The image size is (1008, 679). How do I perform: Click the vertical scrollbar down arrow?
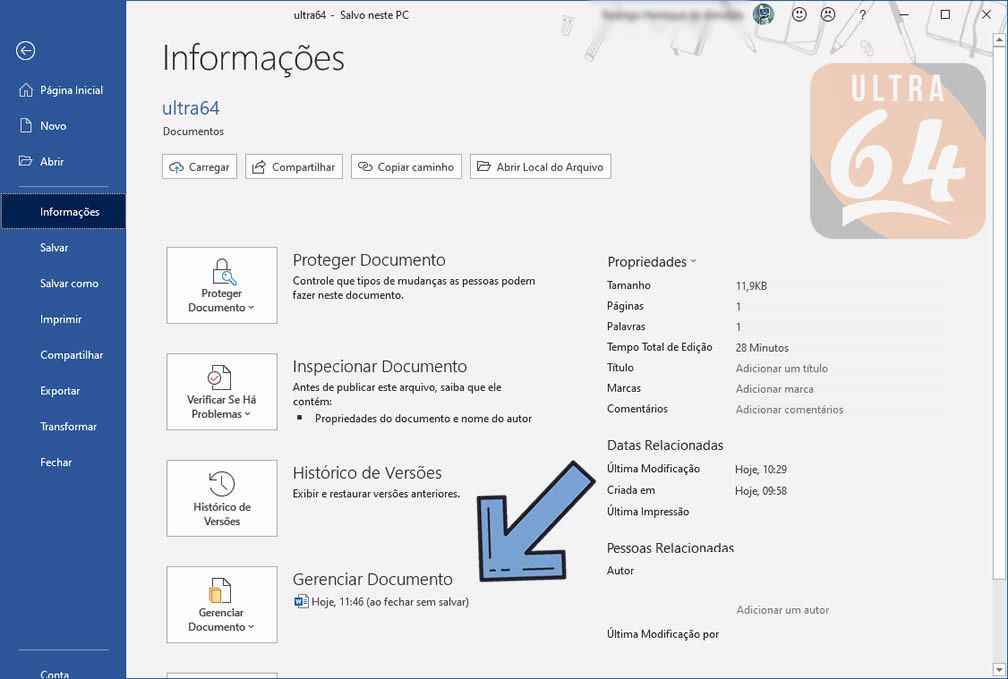coord(1000,670)
